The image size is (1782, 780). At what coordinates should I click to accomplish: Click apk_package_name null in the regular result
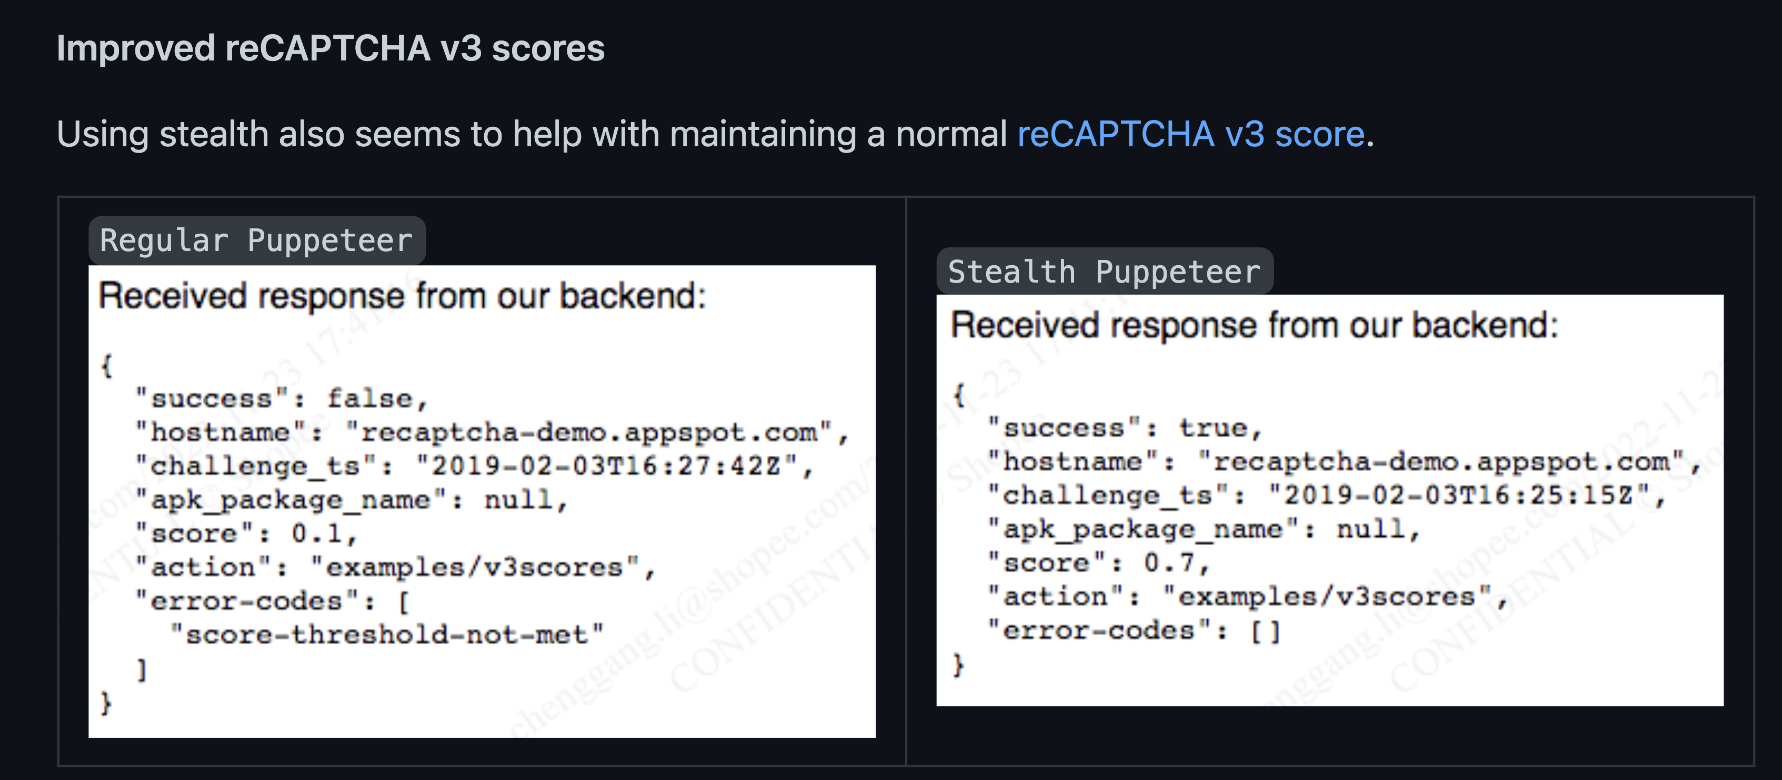(352, 500)
